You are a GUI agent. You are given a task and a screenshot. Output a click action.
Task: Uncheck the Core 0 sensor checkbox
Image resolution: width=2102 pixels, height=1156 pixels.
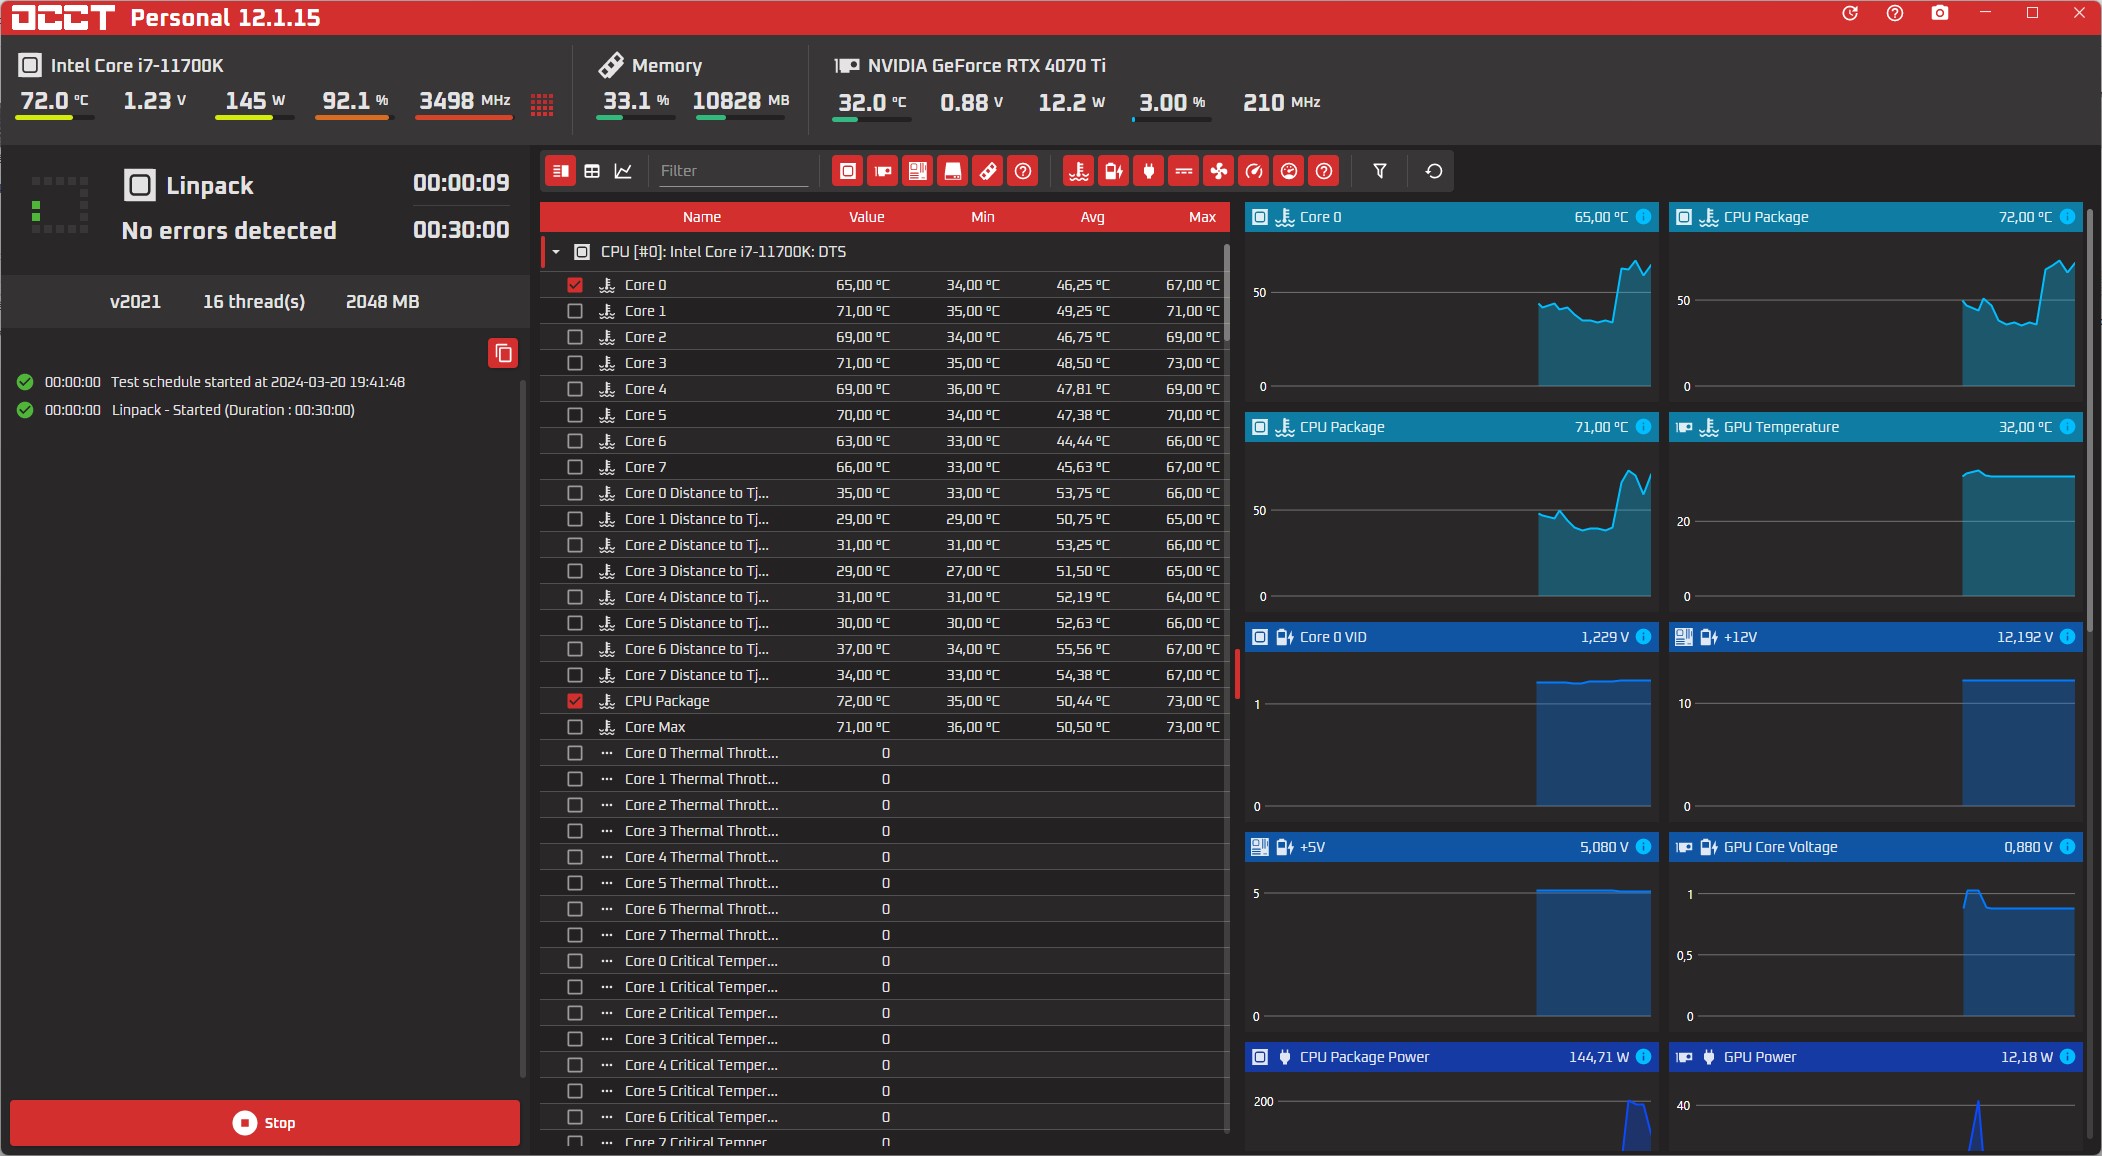[x=575, y=285]
